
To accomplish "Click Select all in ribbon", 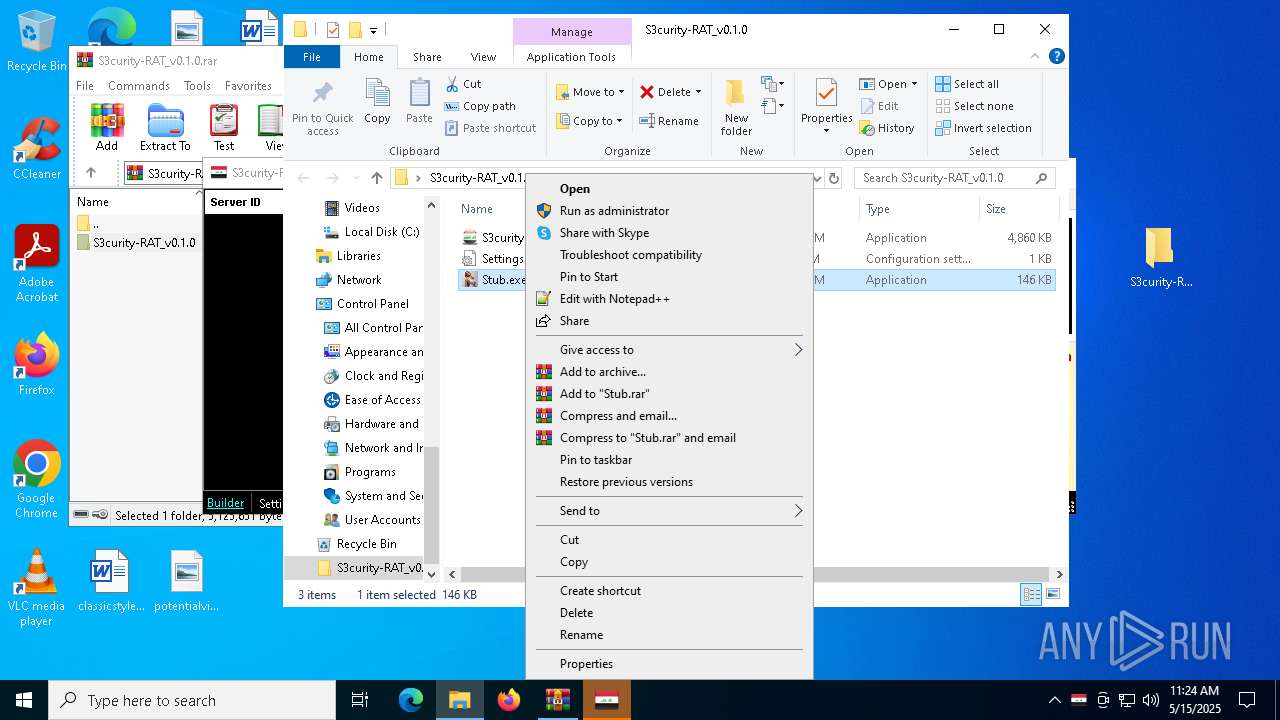I will 967,84.
